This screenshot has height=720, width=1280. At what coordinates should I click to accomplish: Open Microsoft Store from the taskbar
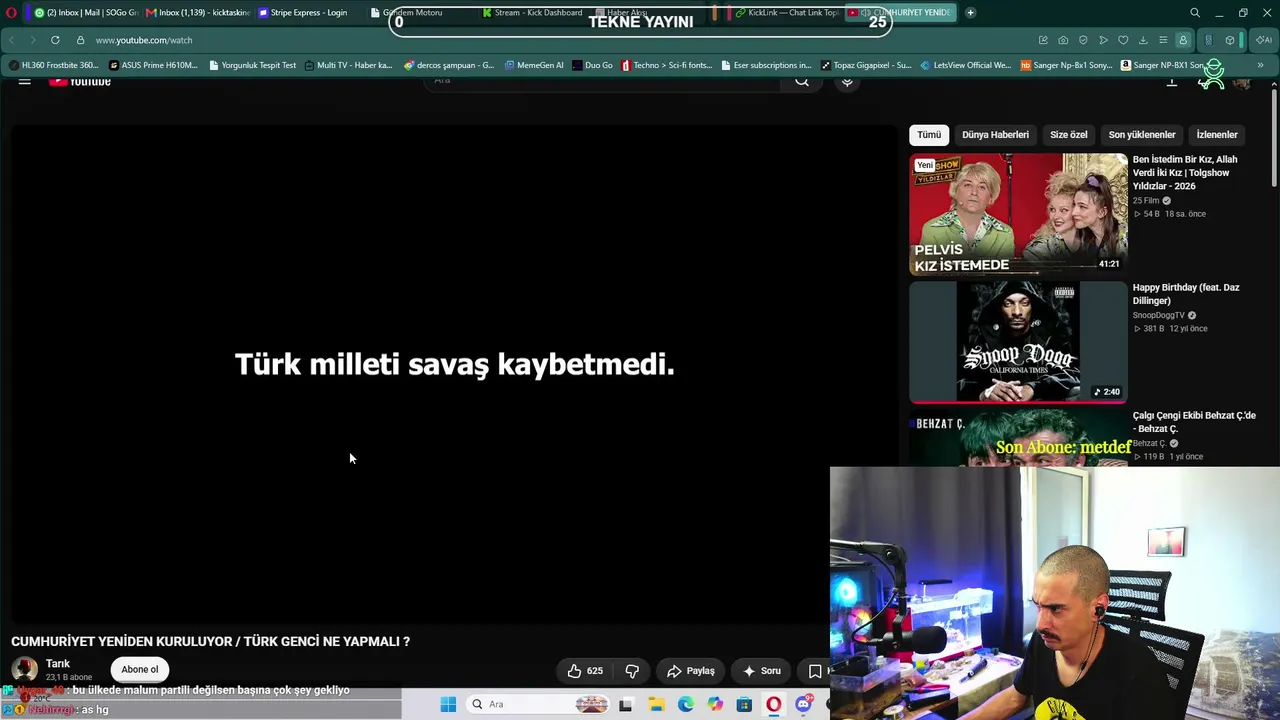click(x=744, y=705)
